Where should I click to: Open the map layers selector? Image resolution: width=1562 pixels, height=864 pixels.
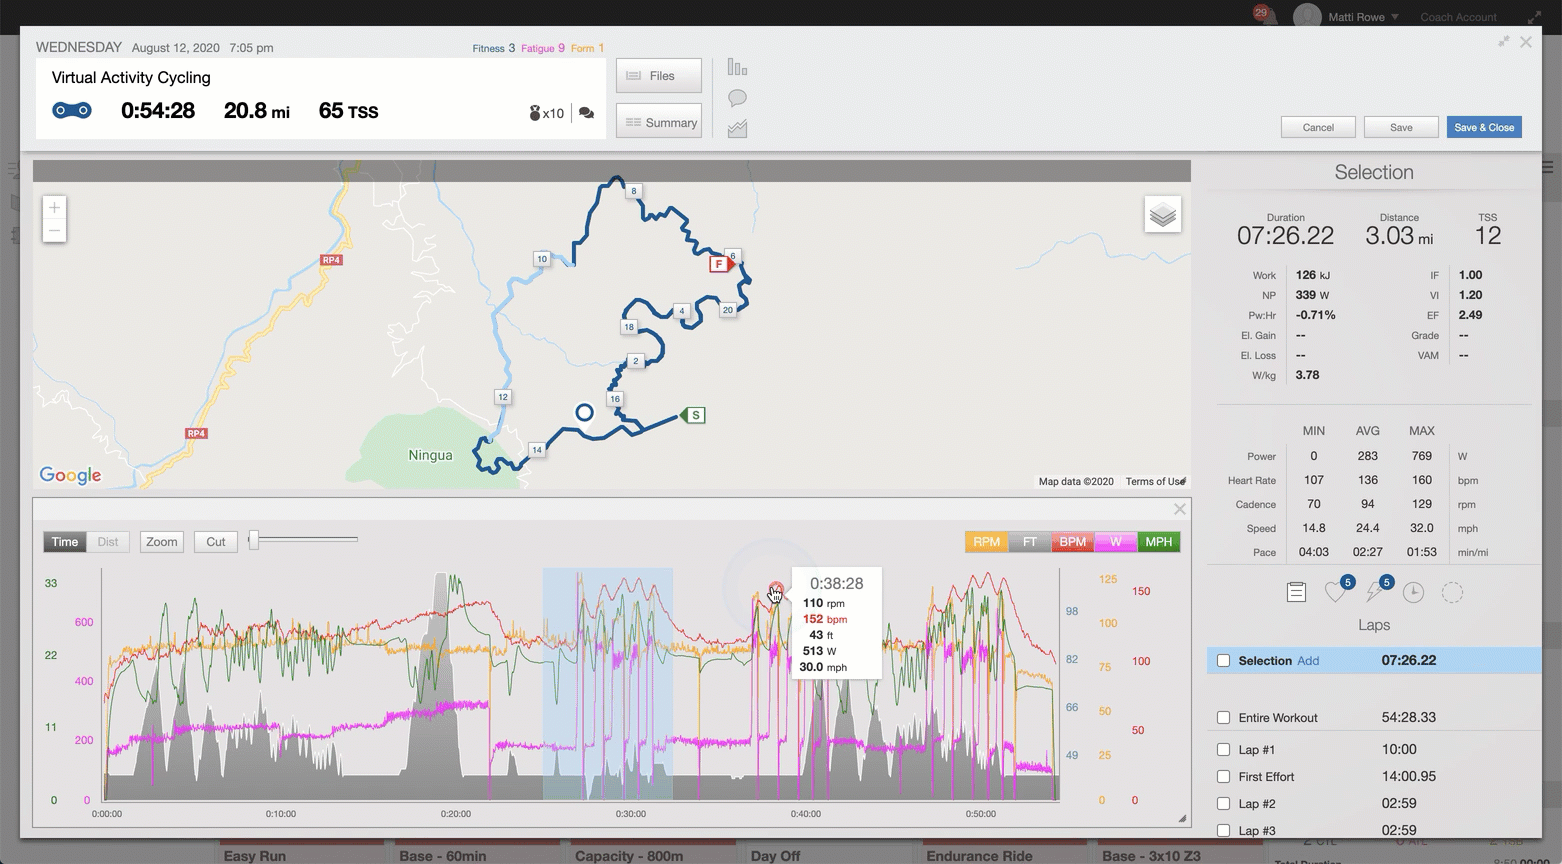1162,215
